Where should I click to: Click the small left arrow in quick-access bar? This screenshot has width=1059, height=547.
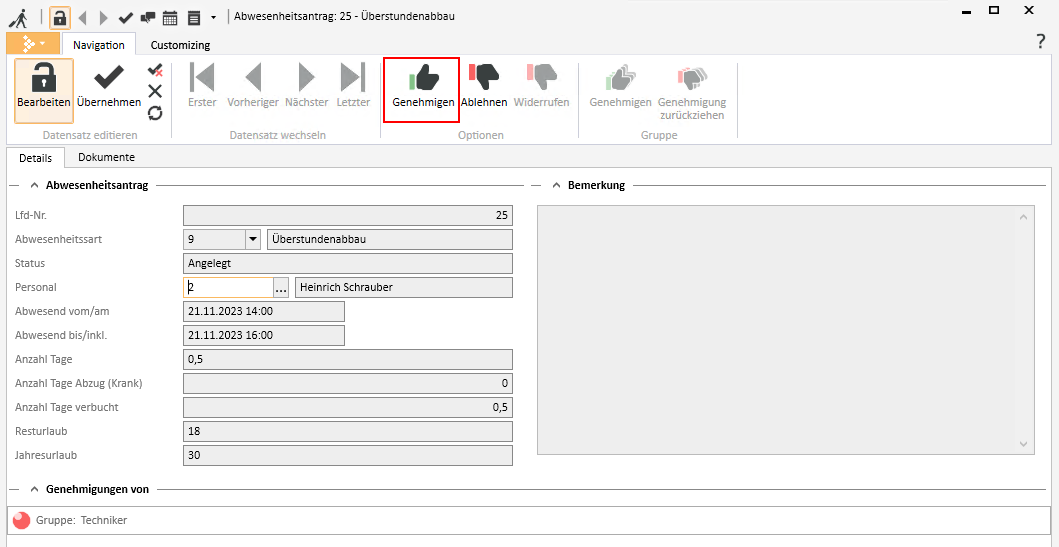pos(82,18)
